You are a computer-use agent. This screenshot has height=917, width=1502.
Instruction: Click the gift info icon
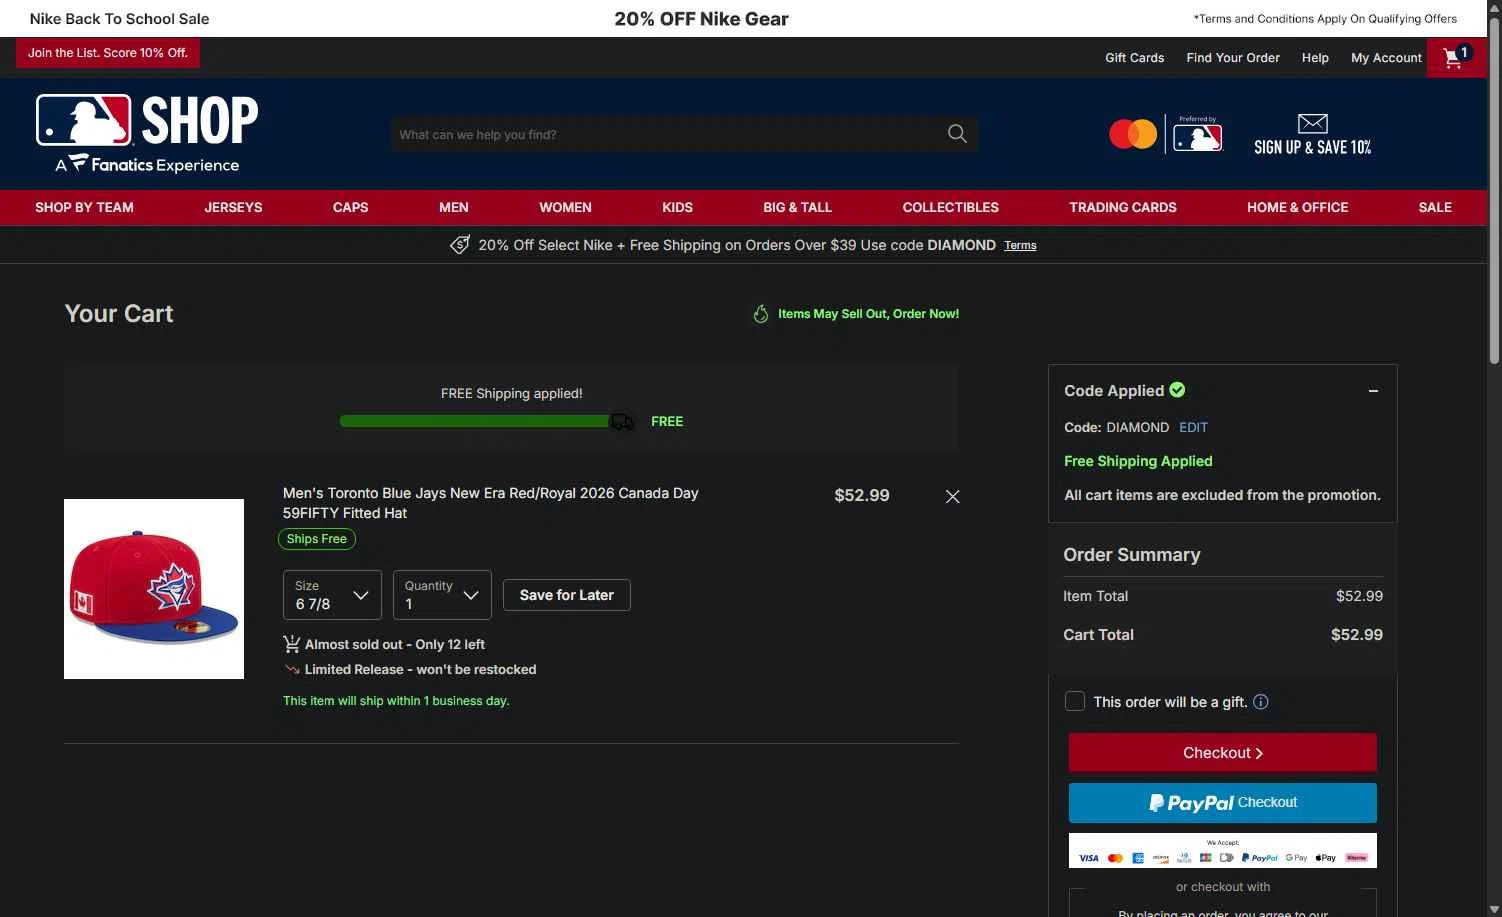[x=1261, y=702]
